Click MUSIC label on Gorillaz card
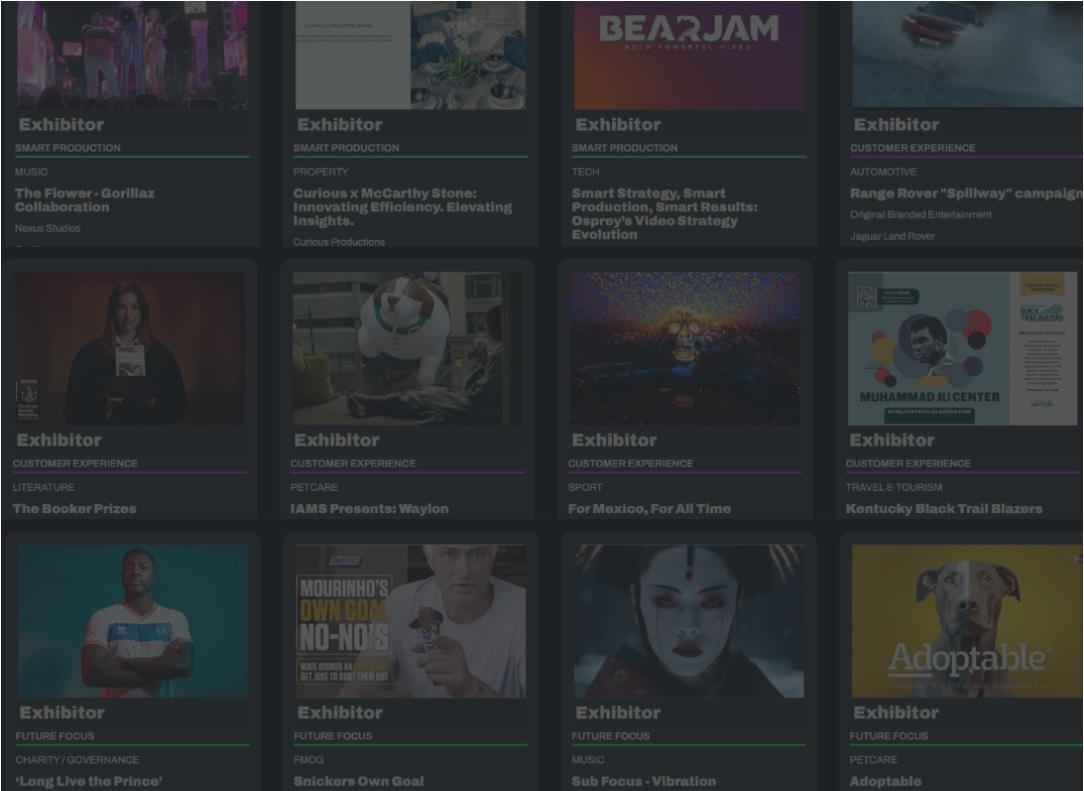Screen dimensions: 1084x791 pyautogui.click(x=31, y=171)
